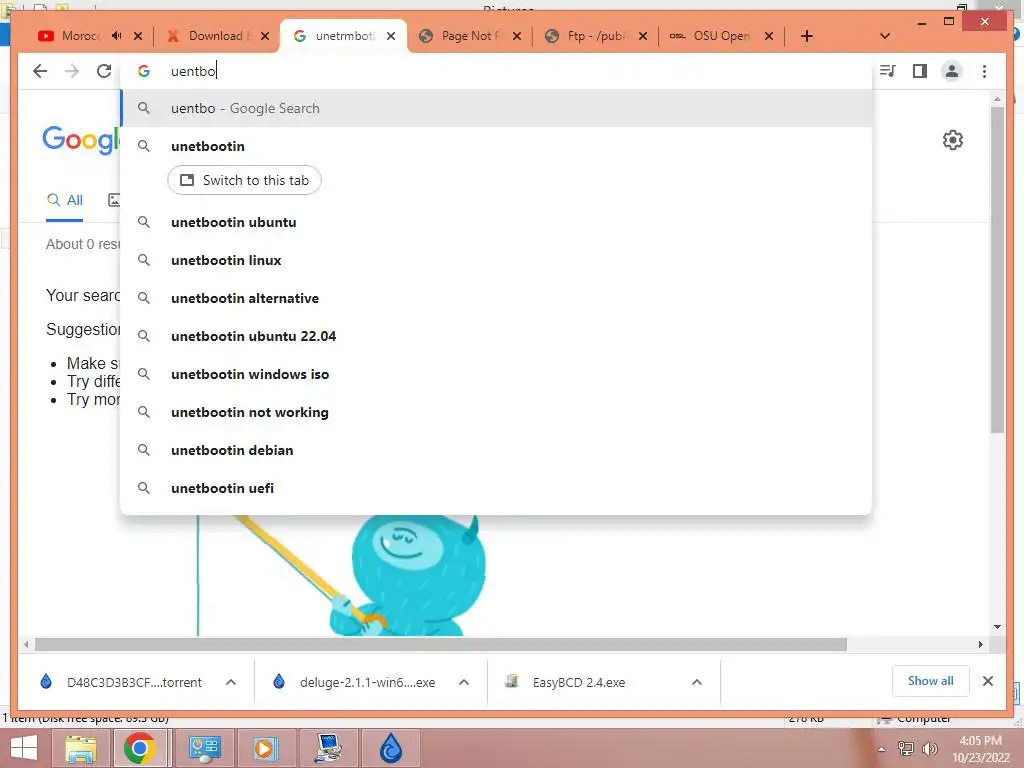The image size is (1024, 768).
Task: Click the address bar containing uentbo
Action: (x=496, y=71)
